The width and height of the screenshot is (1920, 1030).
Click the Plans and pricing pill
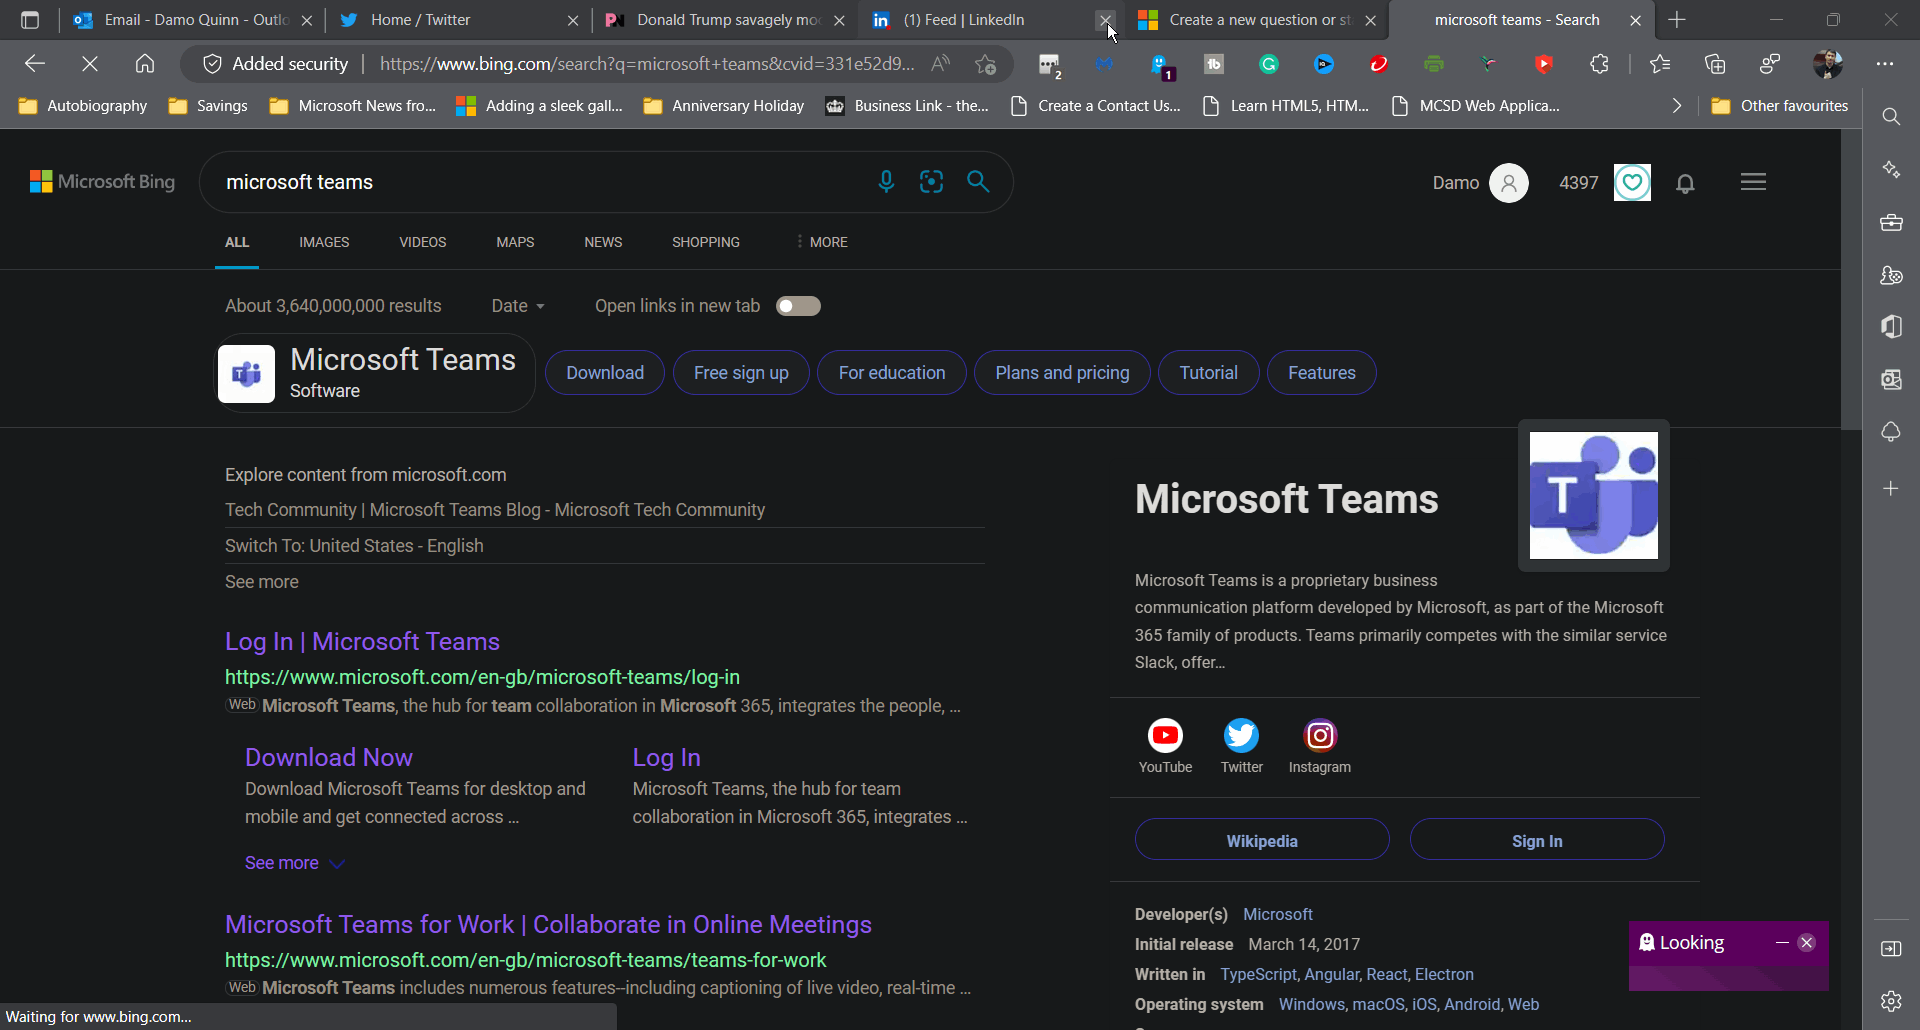[1062, 373]
